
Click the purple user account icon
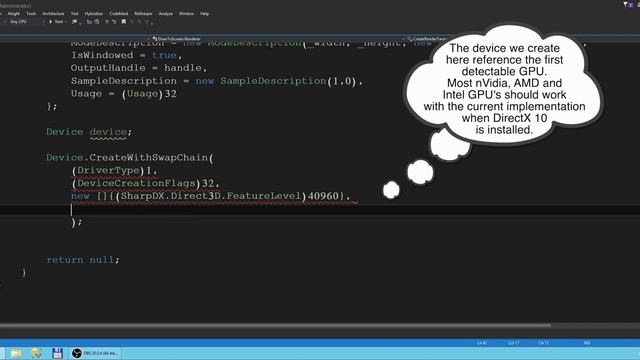click(632, 4)
